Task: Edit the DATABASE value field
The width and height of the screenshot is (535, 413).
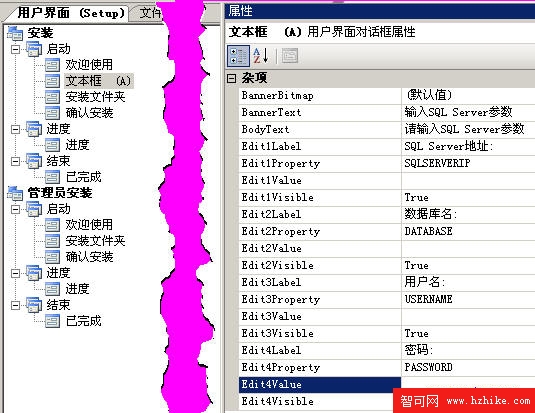Action: (468, 231)
